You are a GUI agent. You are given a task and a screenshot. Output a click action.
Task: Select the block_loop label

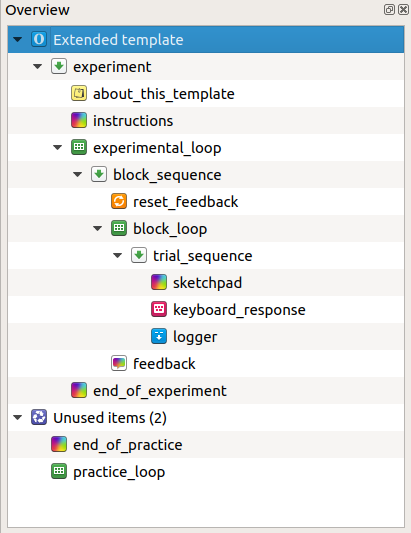pos(170,229)
